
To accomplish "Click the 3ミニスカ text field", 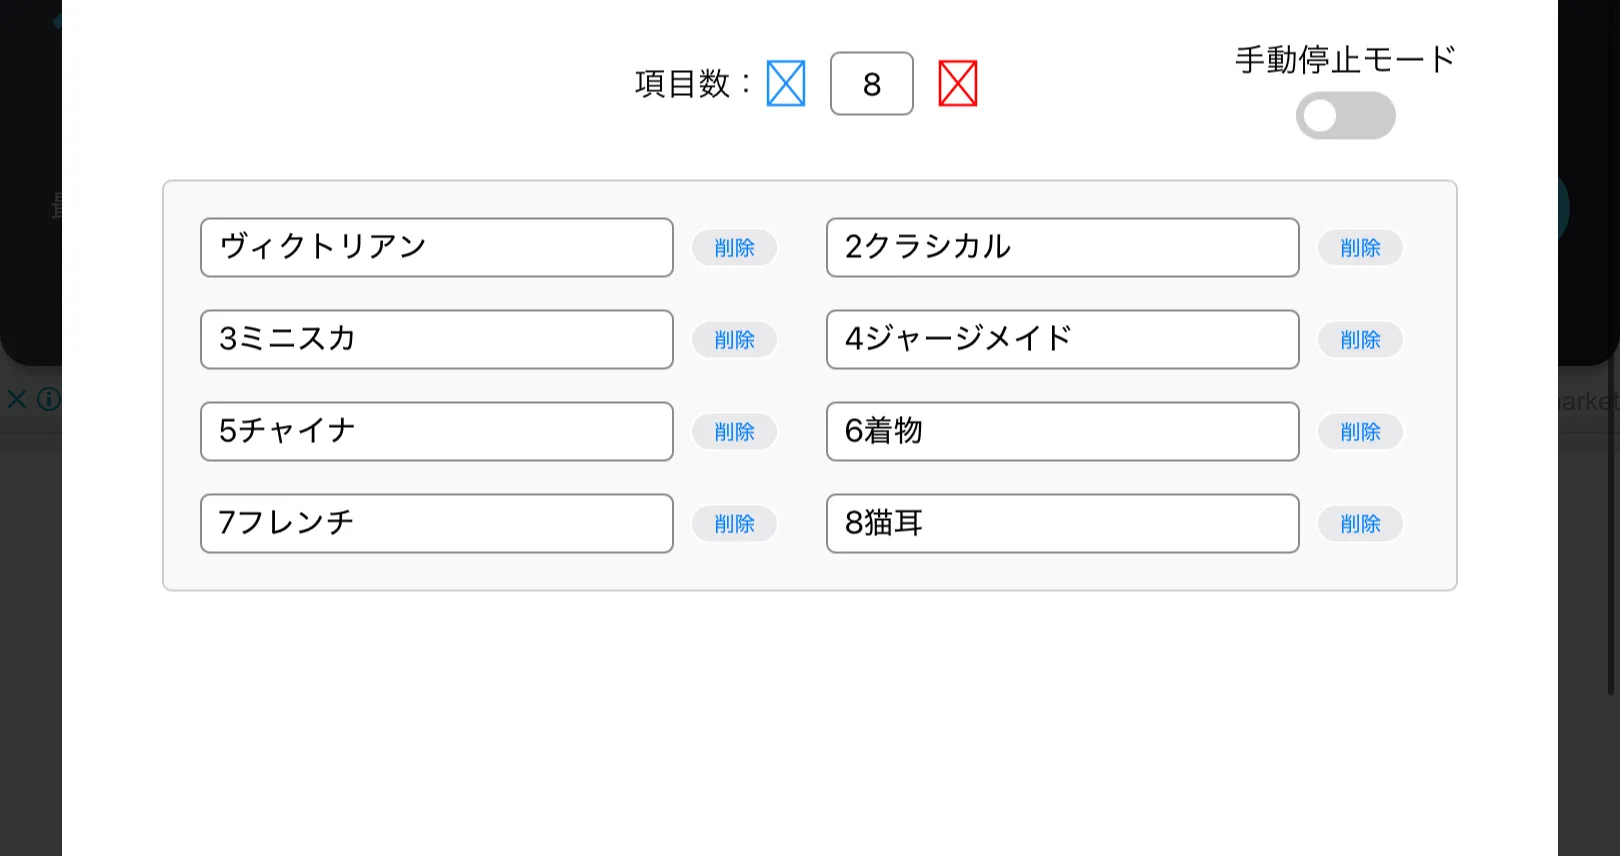I will (x=437, y=340).
